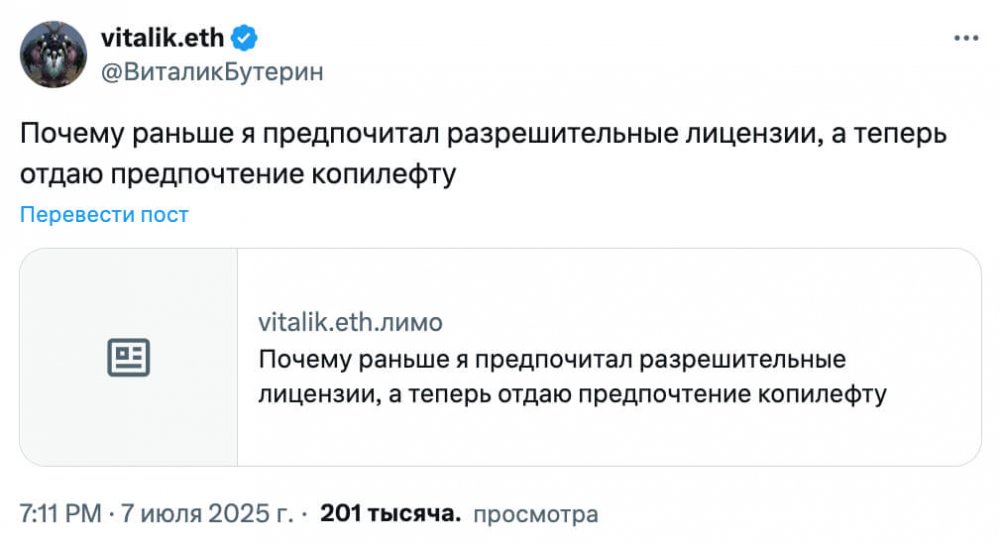Image resolution: width=1000 pixels, height=545 pixels.
Task: Click the first line of the post text
Action: [x=482, y=134]
